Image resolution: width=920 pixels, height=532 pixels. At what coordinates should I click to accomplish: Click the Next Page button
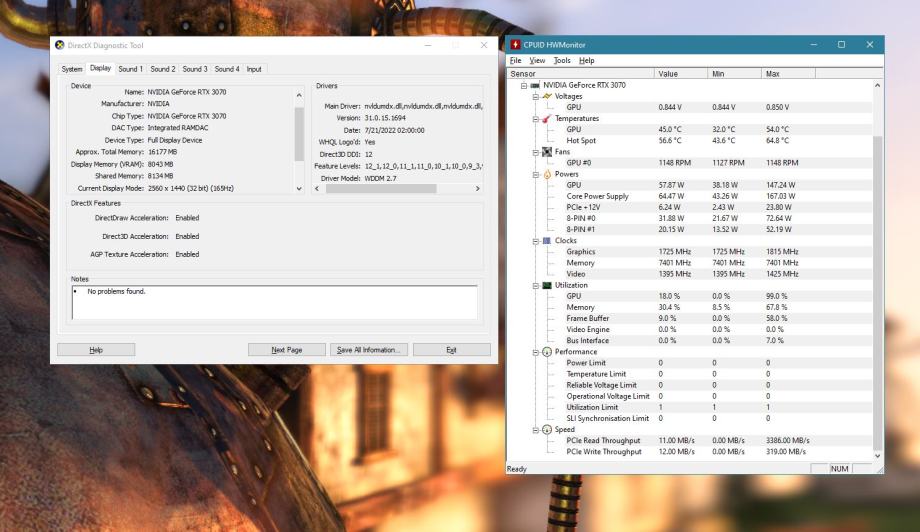point(287,350)
